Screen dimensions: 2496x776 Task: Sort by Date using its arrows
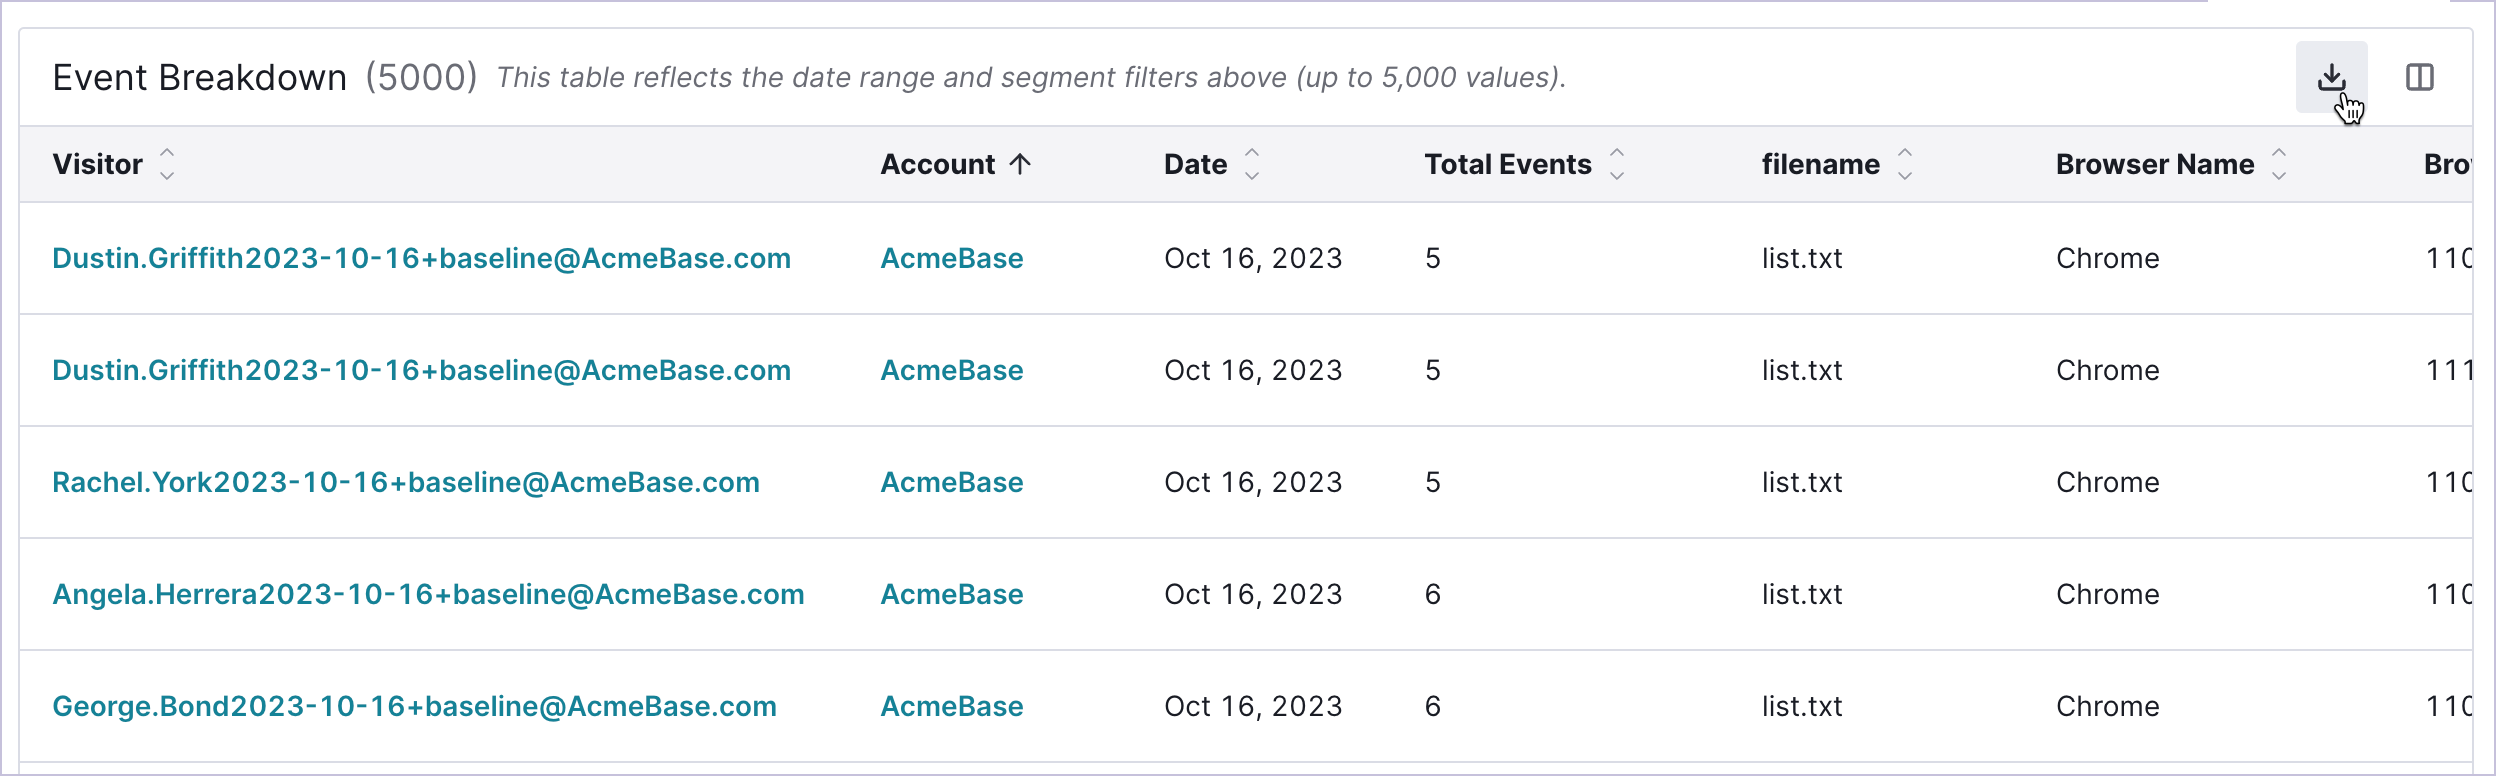click(x=1251, y=164)
